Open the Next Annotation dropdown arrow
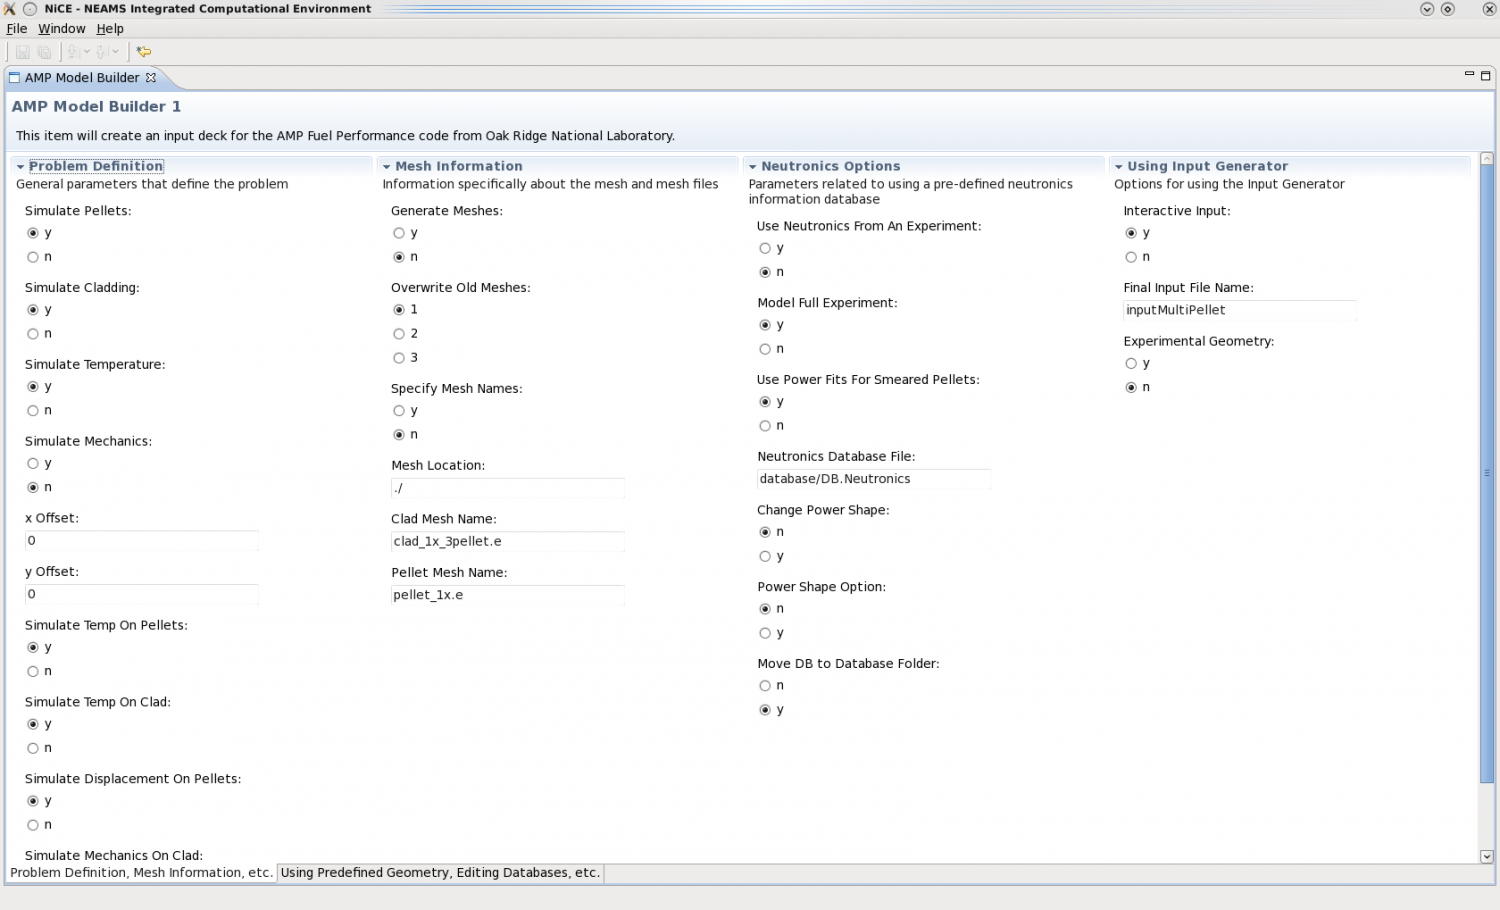The width and height of the screenshot is (1500, 910). coord(87,52)
